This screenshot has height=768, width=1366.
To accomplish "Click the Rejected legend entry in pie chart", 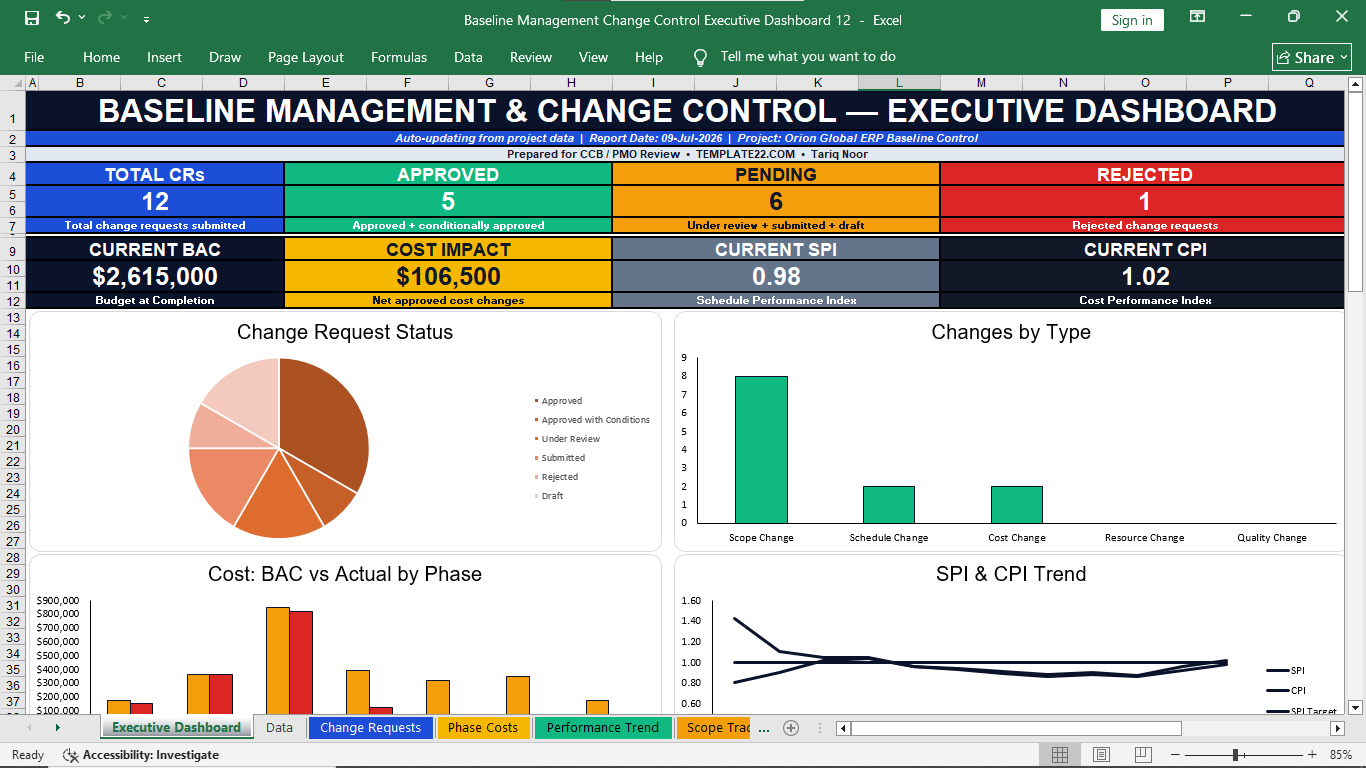I will pos(557,477).
